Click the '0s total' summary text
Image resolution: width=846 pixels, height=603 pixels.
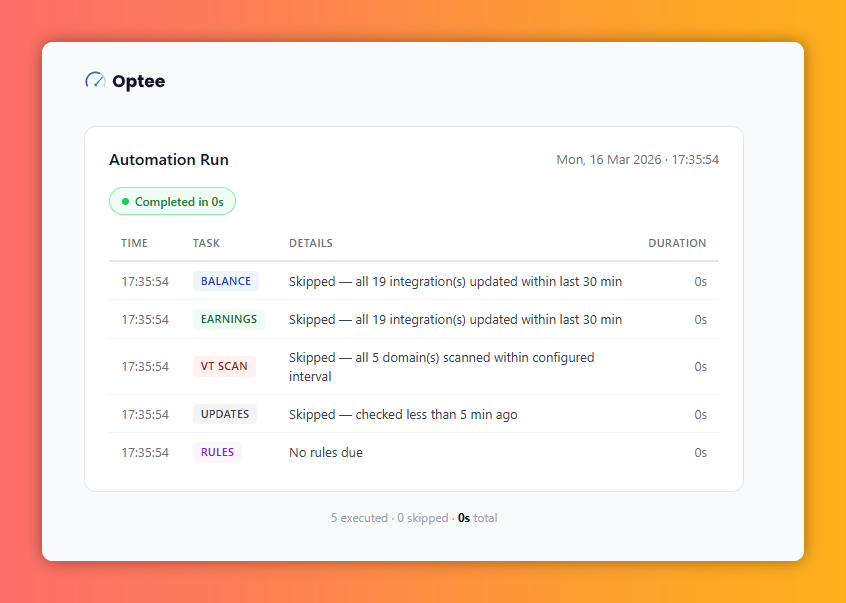[477, 518]
